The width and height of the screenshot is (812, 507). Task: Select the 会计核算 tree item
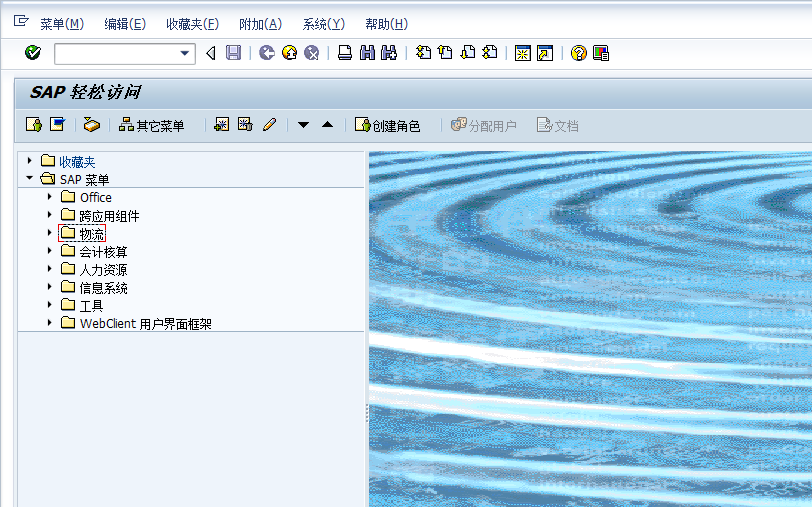pos(103,252)
